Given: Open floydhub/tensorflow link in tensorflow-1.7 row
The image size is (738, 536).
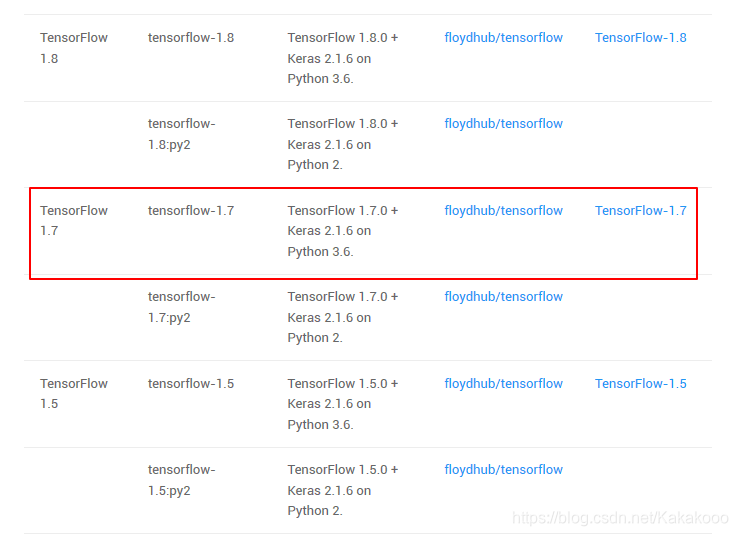Looking at the screenshot, I should point(503,211).
